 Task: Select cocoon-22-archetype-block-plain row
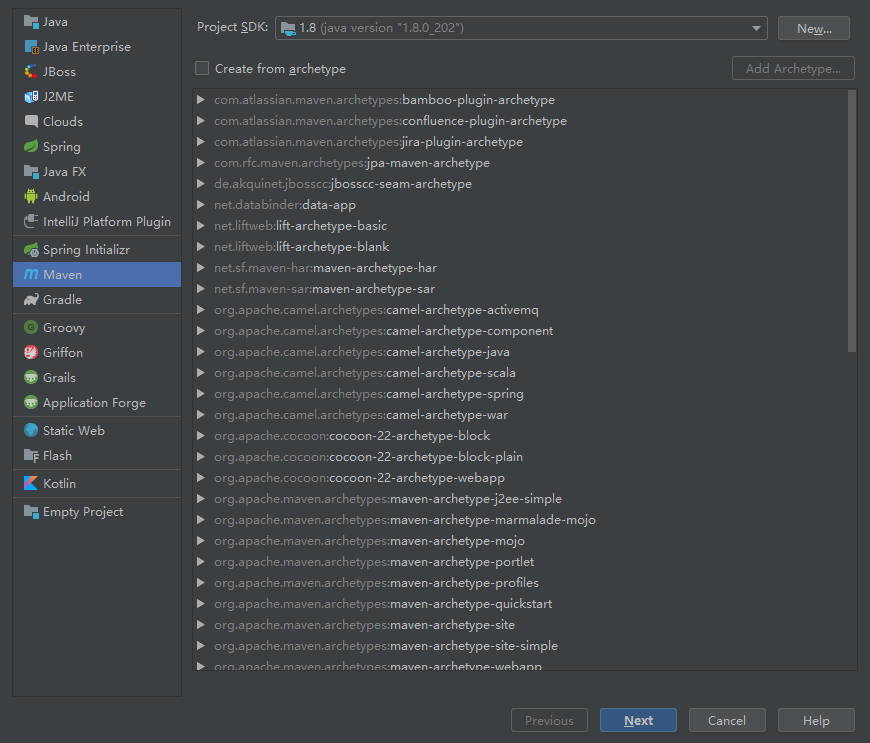click(x=368, y=457)
